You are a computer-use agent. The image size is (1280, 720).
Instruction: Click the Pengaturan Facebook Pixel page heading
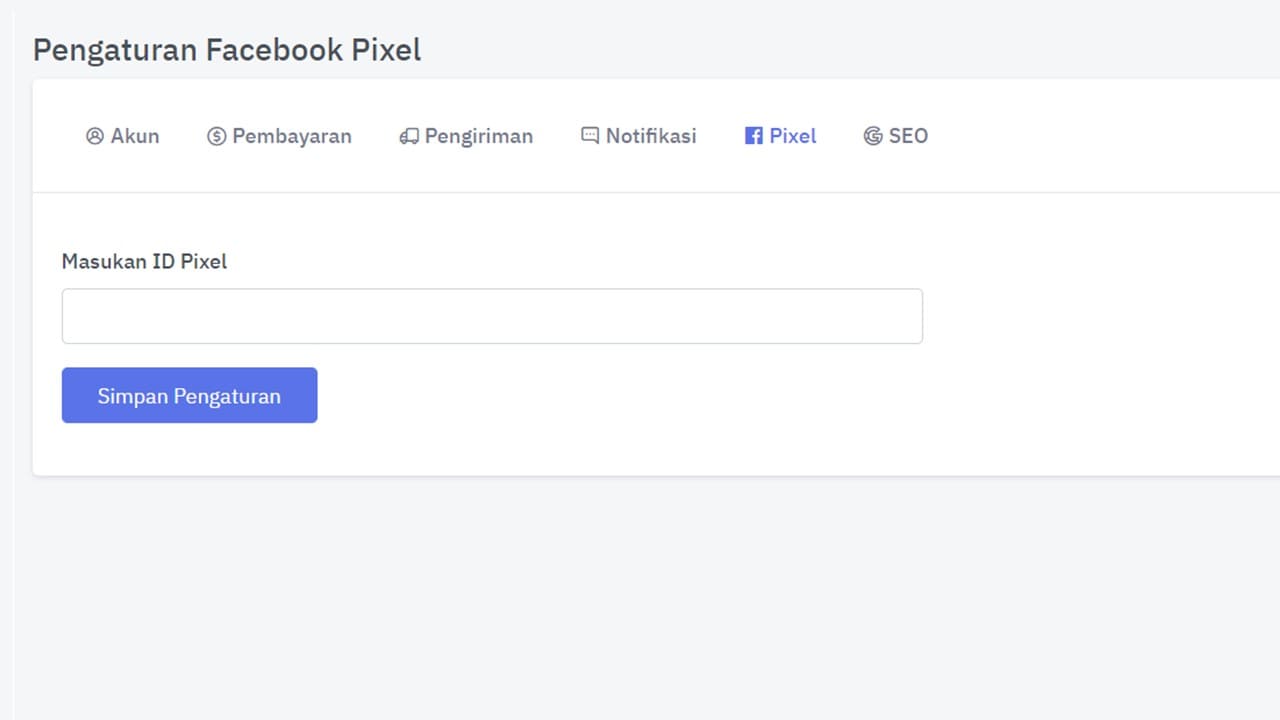(x=227, y=50)
